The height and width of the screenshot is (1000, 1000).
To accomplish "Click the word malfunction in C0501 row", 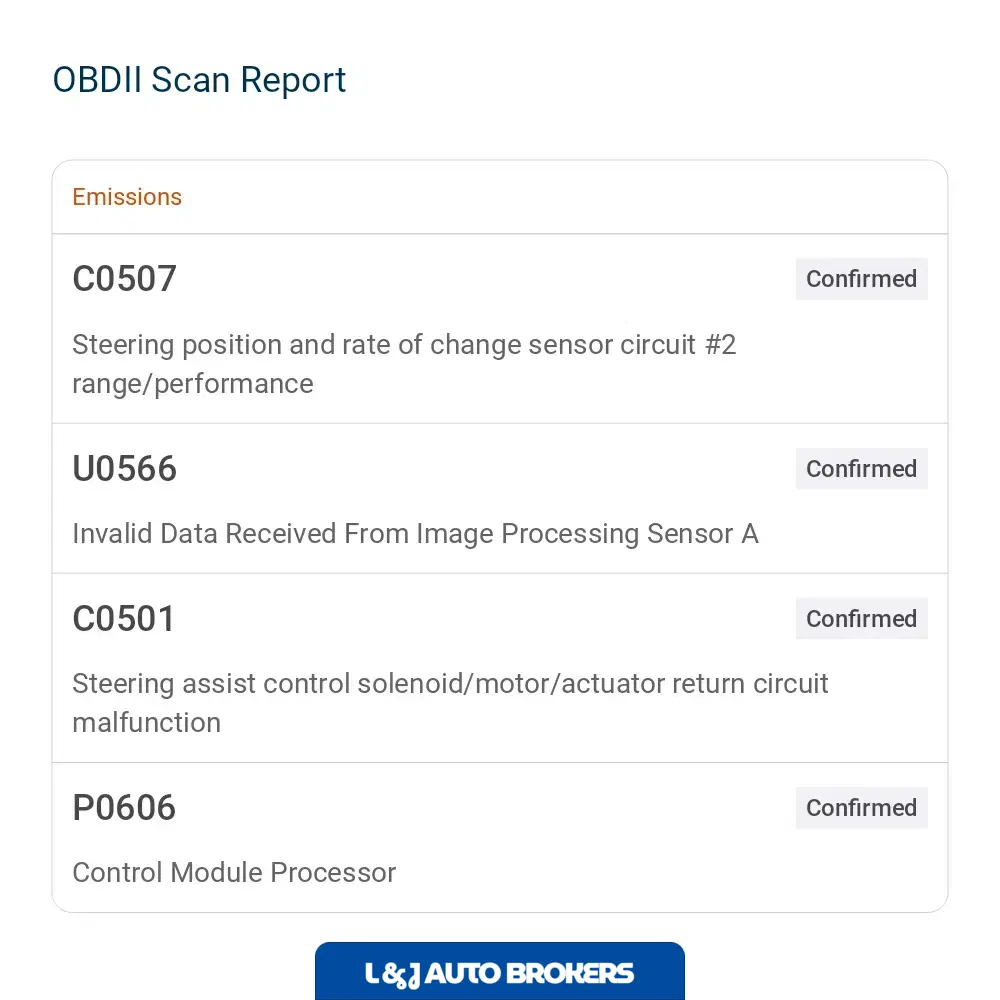I will [x=147, y=723].
